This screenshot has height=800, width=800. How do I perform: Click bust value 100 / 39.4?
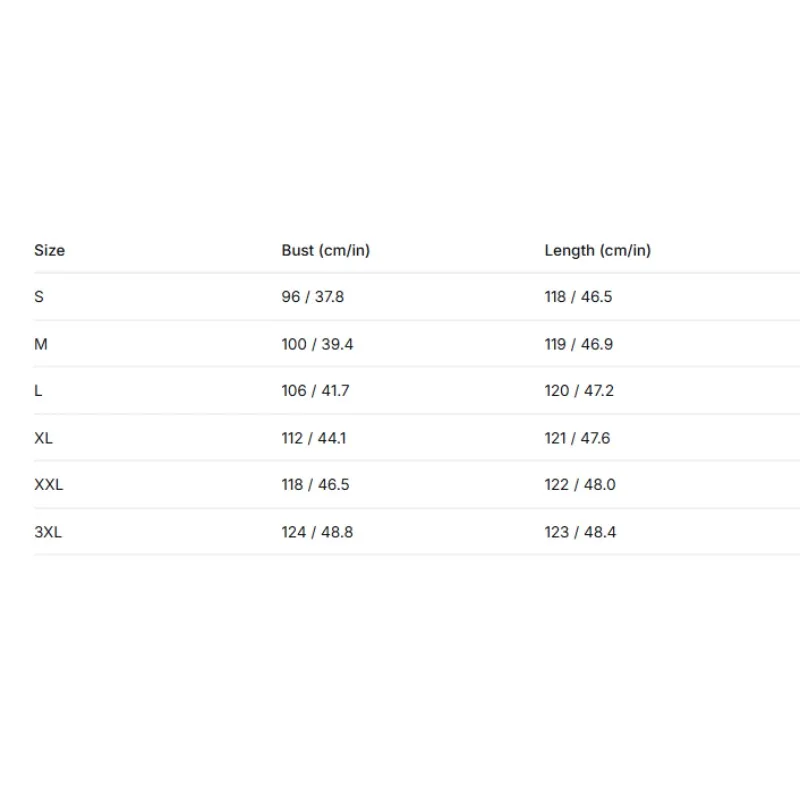coord(317,344)
